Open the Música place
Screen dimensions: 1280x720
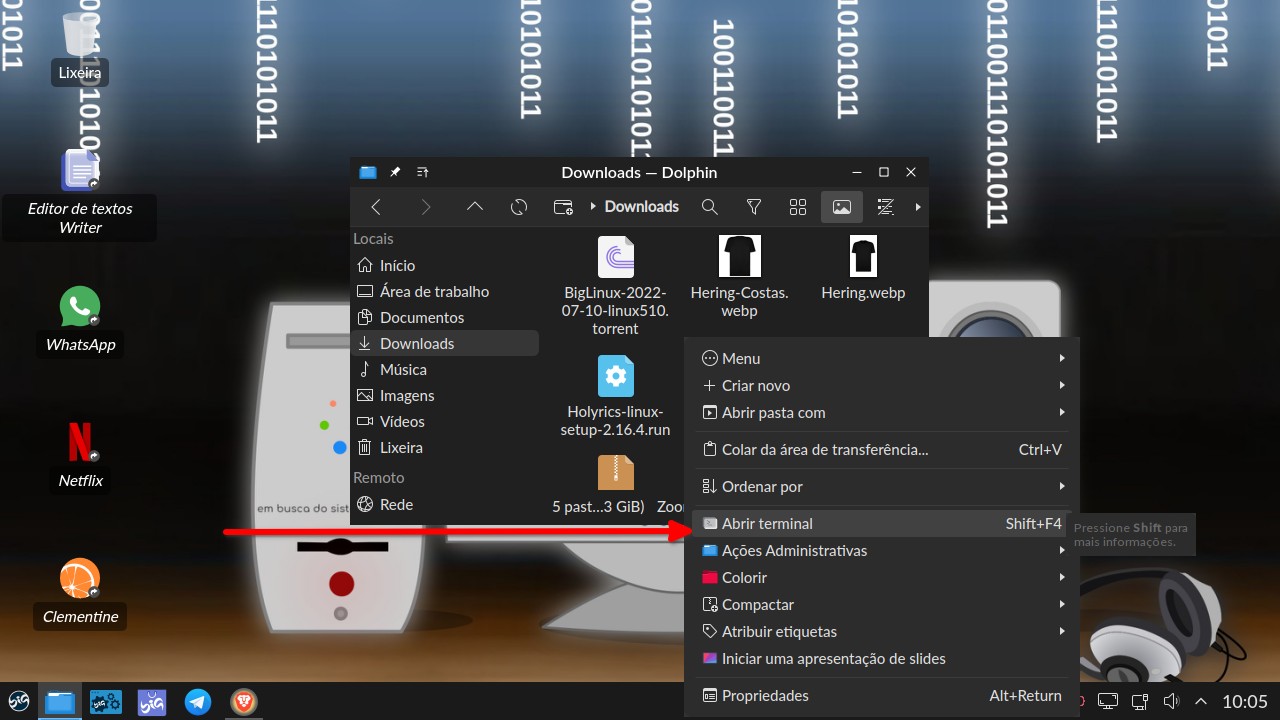[x=445, y=369]
